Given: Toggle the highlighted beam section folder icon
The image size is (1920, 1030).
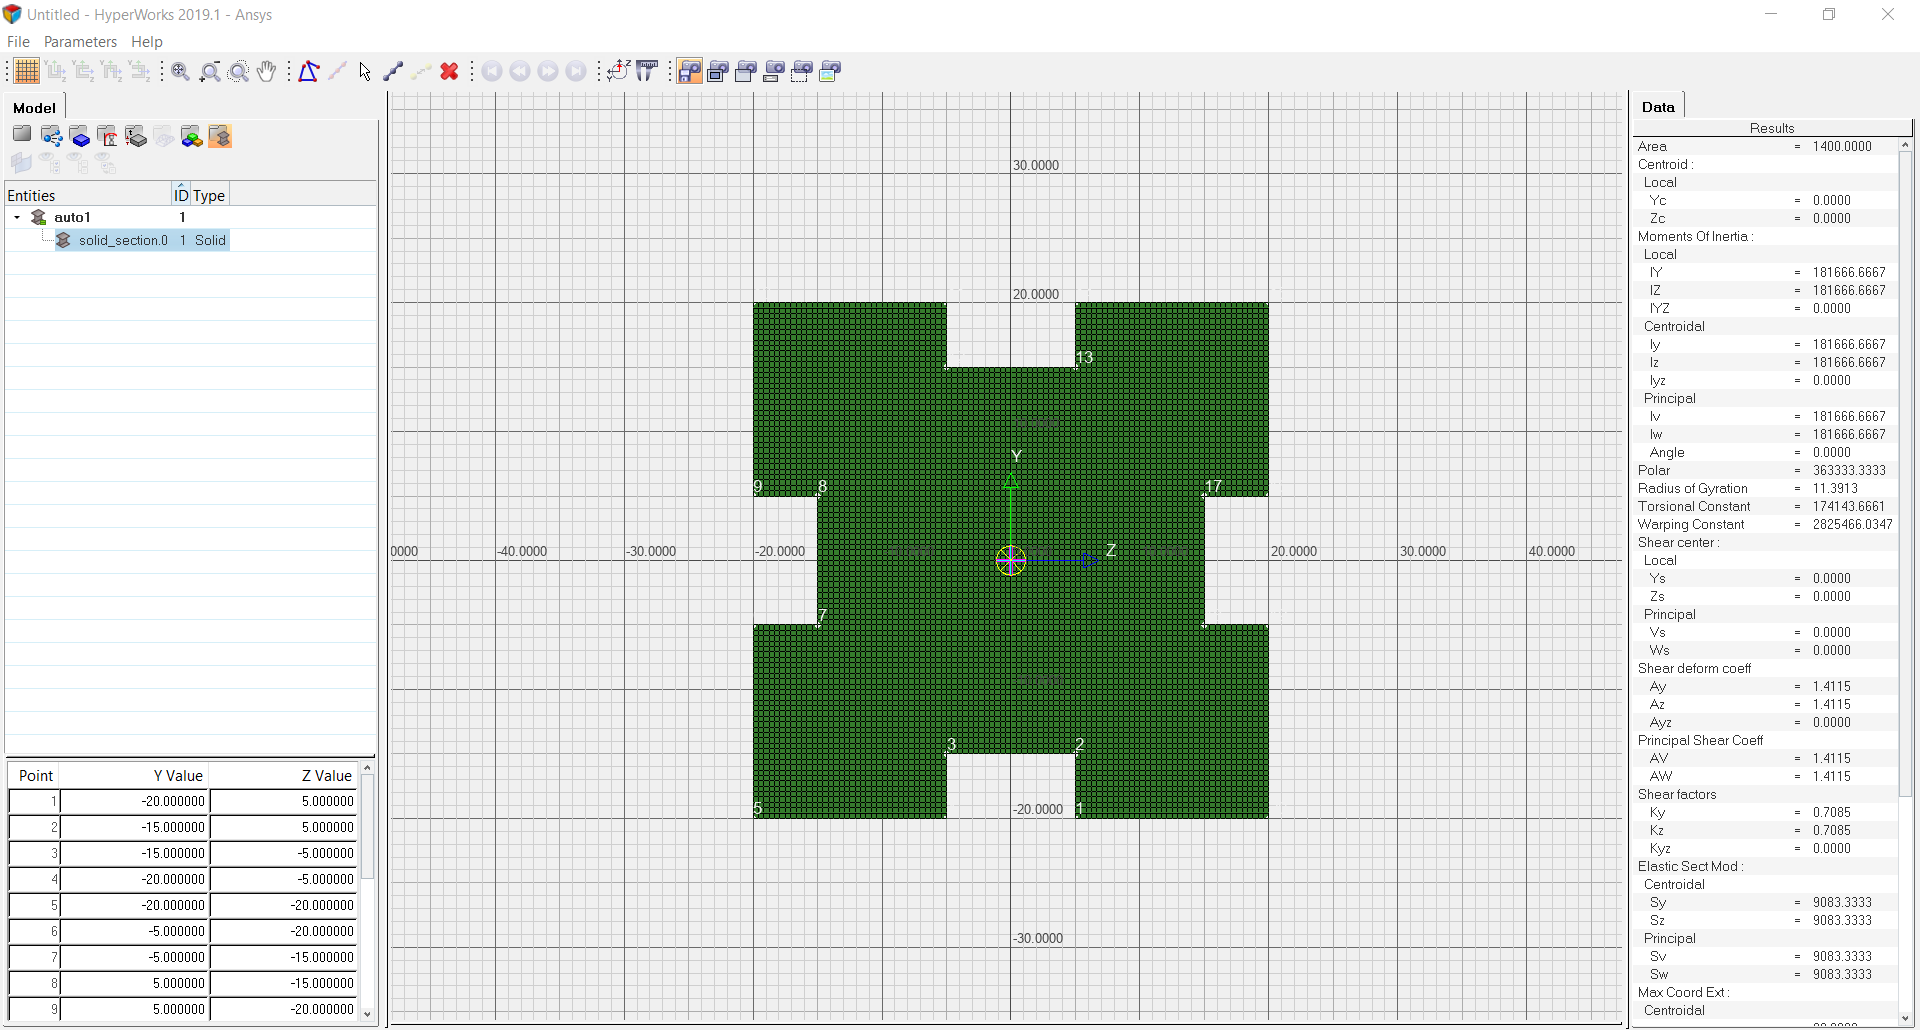Looking at the screenshot, I should 220,136.
